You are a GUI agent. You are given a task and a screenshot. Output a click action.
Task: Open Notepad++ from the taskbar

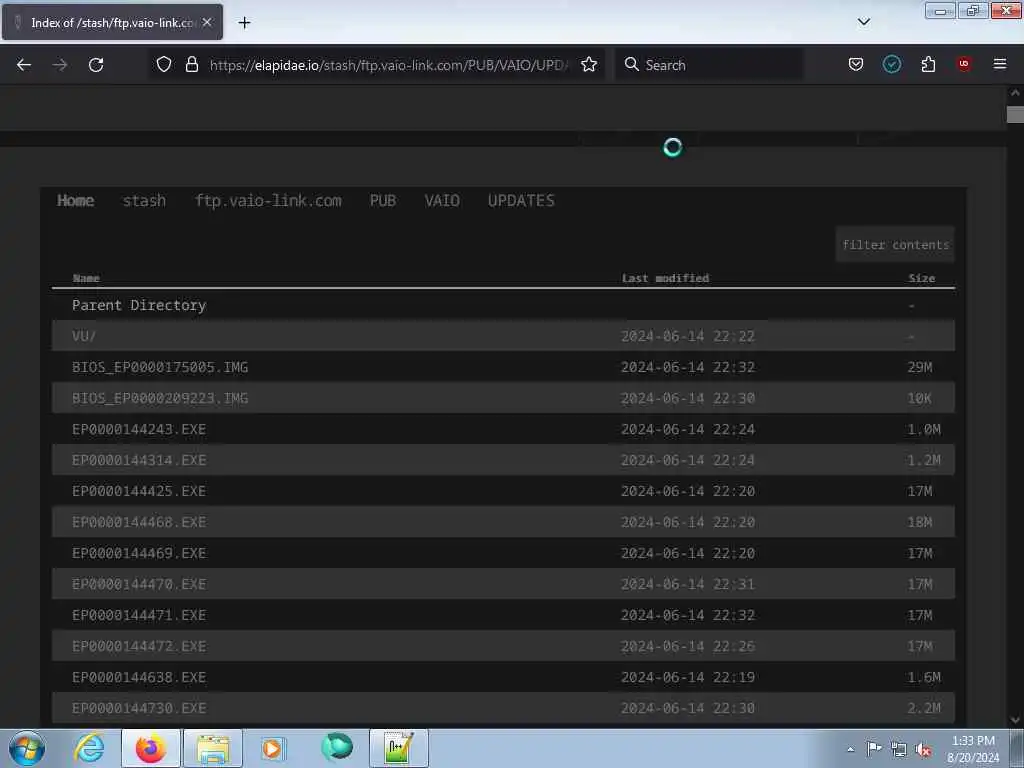tap(398, 748)
